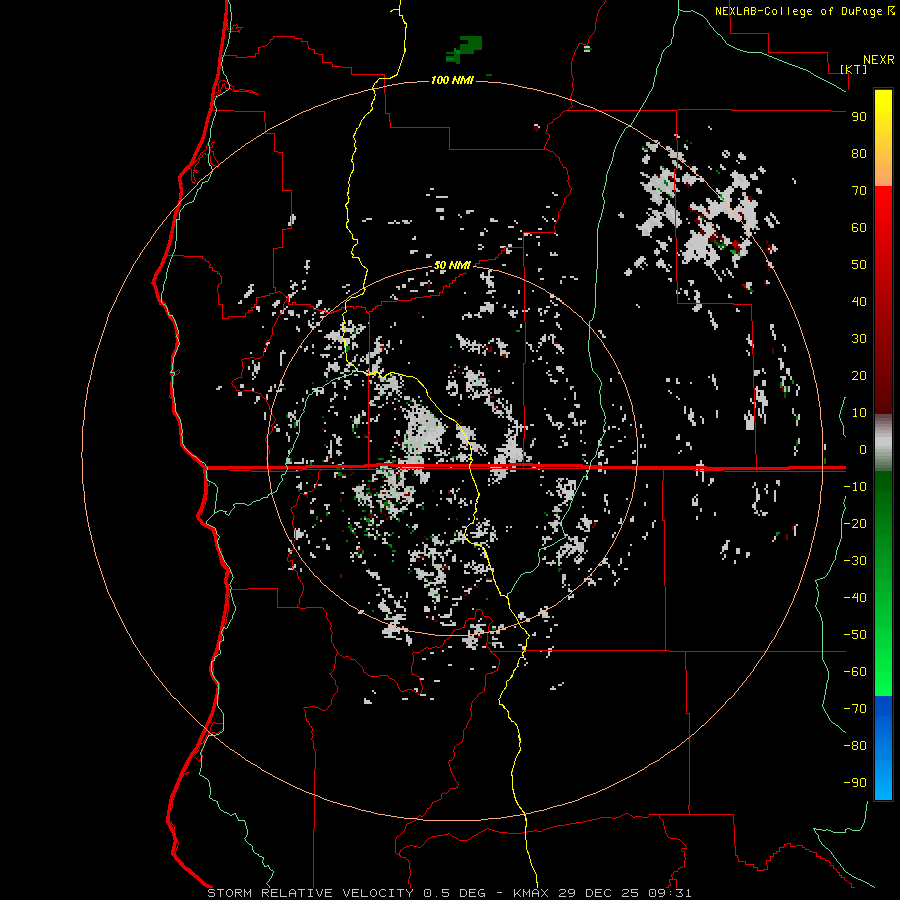Click the NEXR label above the color scale
Image resolution: width=900 pixels, height=900 pixels.
(879, 60)
